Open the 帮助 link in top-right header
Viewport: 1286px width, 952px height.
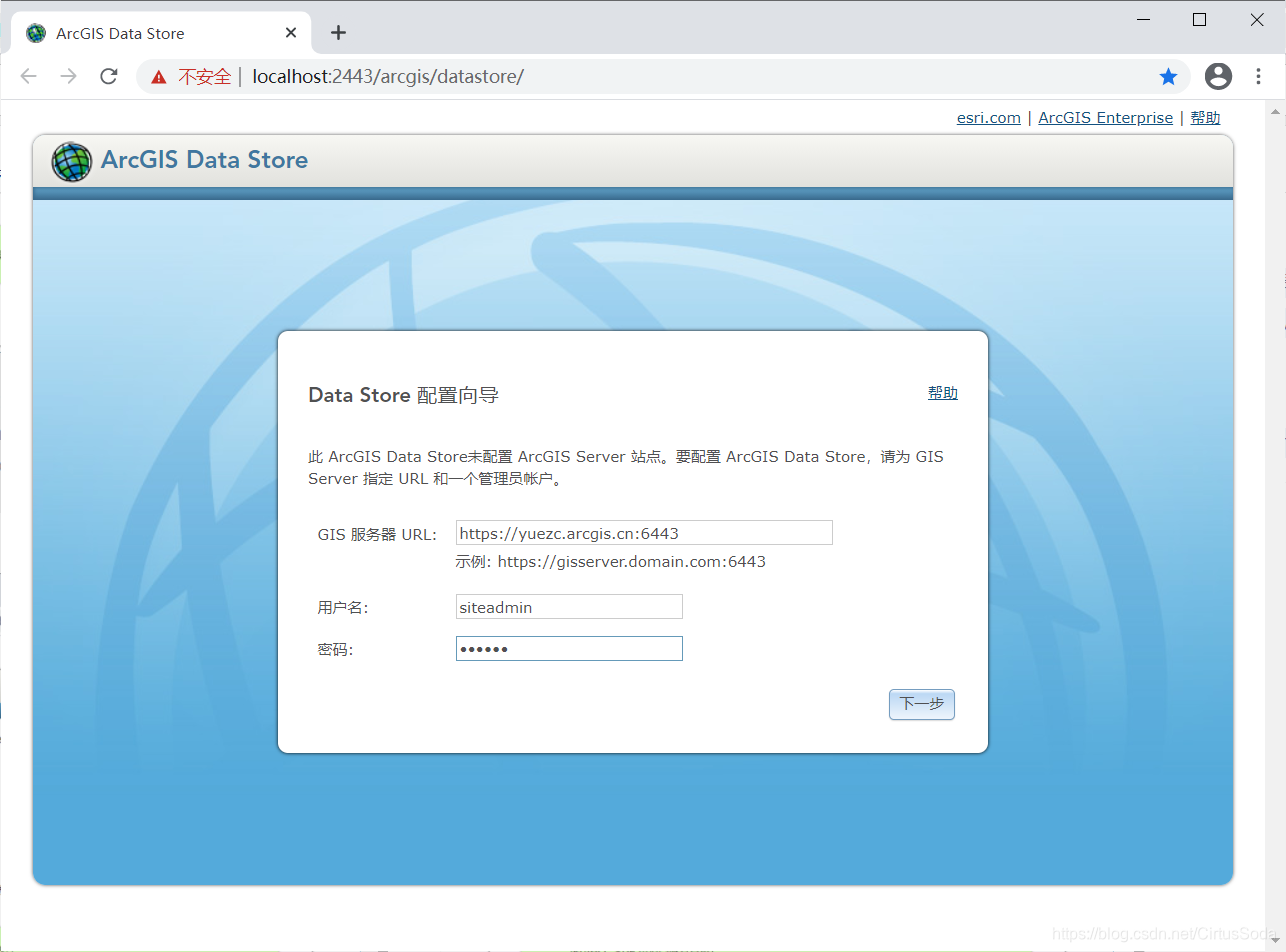click(1205, 118)
